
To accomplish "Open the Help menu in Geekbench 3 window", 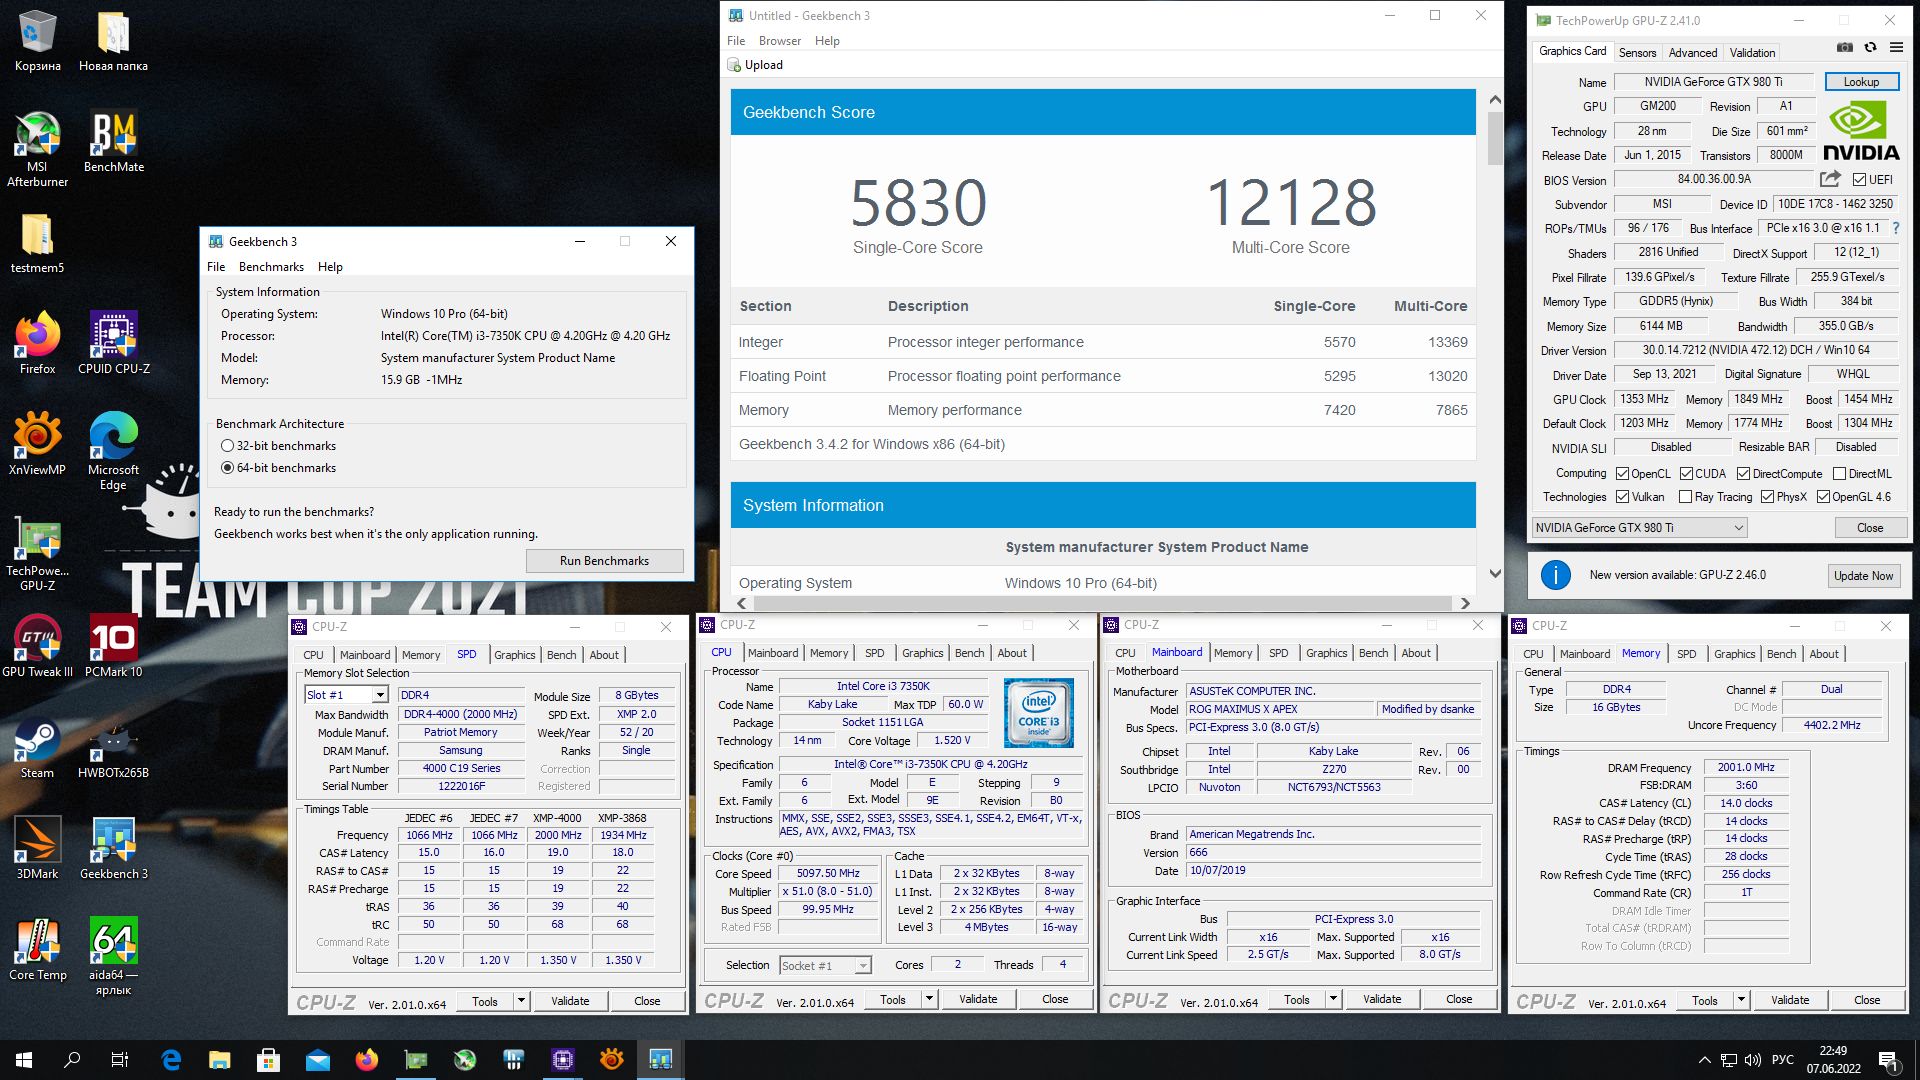I will click(x=330, y=267).
